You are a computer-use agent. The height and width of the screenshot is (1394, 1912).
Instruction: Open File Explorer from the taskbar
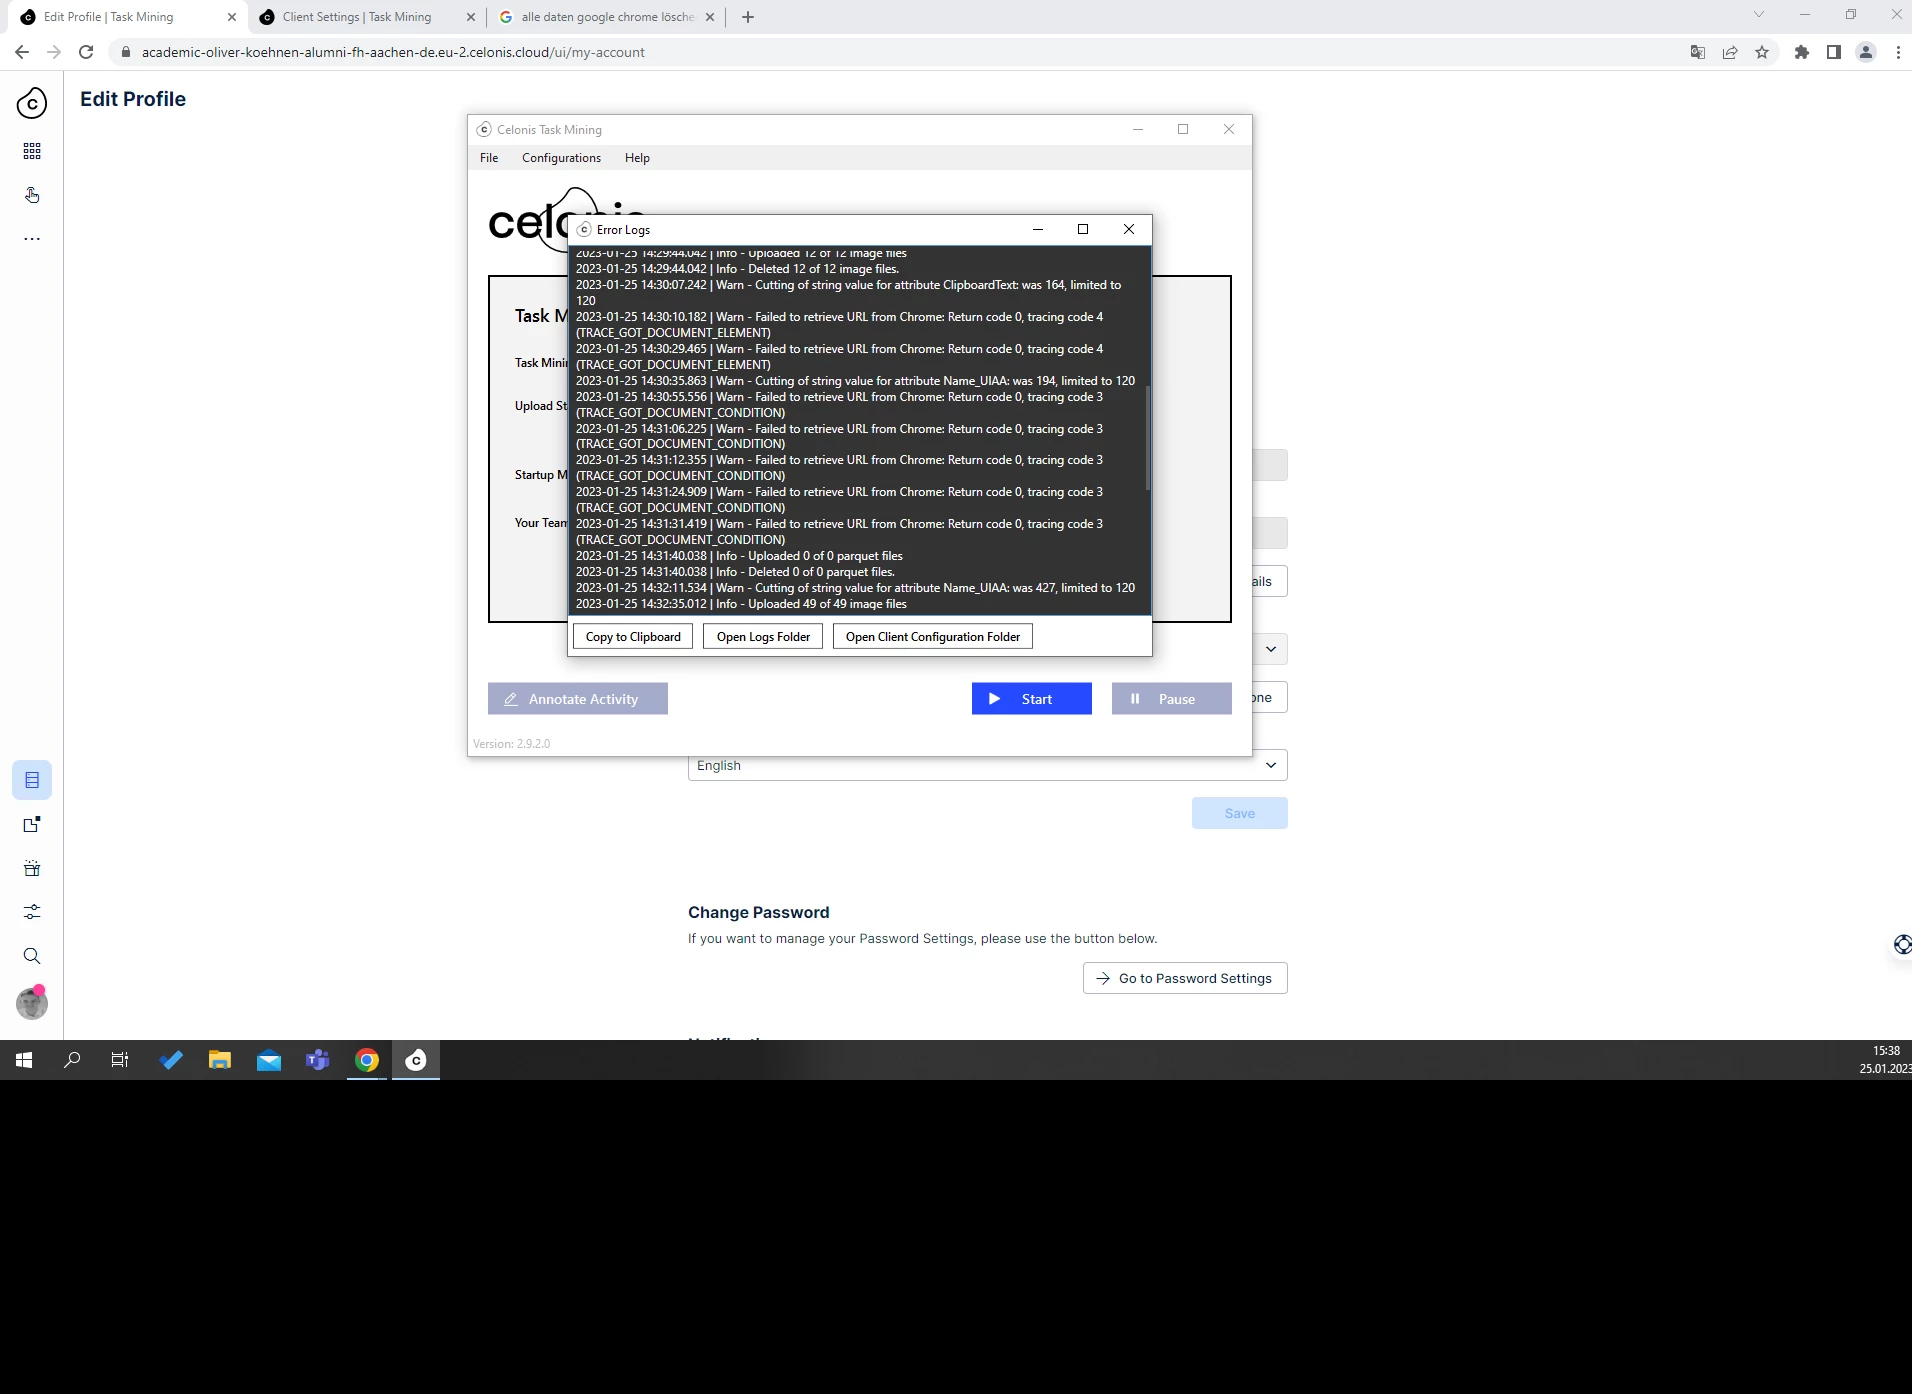click(x=219, y=1060)
